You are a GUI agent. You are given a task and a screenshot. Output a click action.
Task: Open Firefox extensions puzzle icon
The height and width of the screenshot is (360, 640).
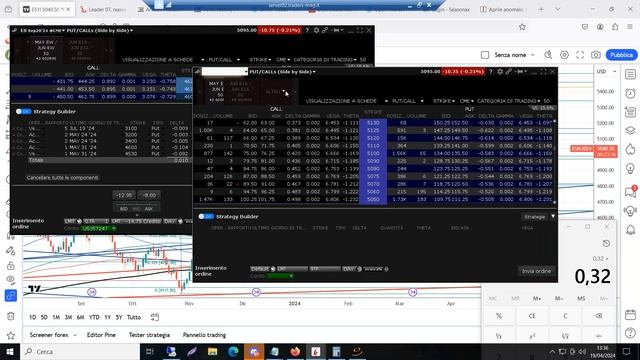tap(615, 27)
